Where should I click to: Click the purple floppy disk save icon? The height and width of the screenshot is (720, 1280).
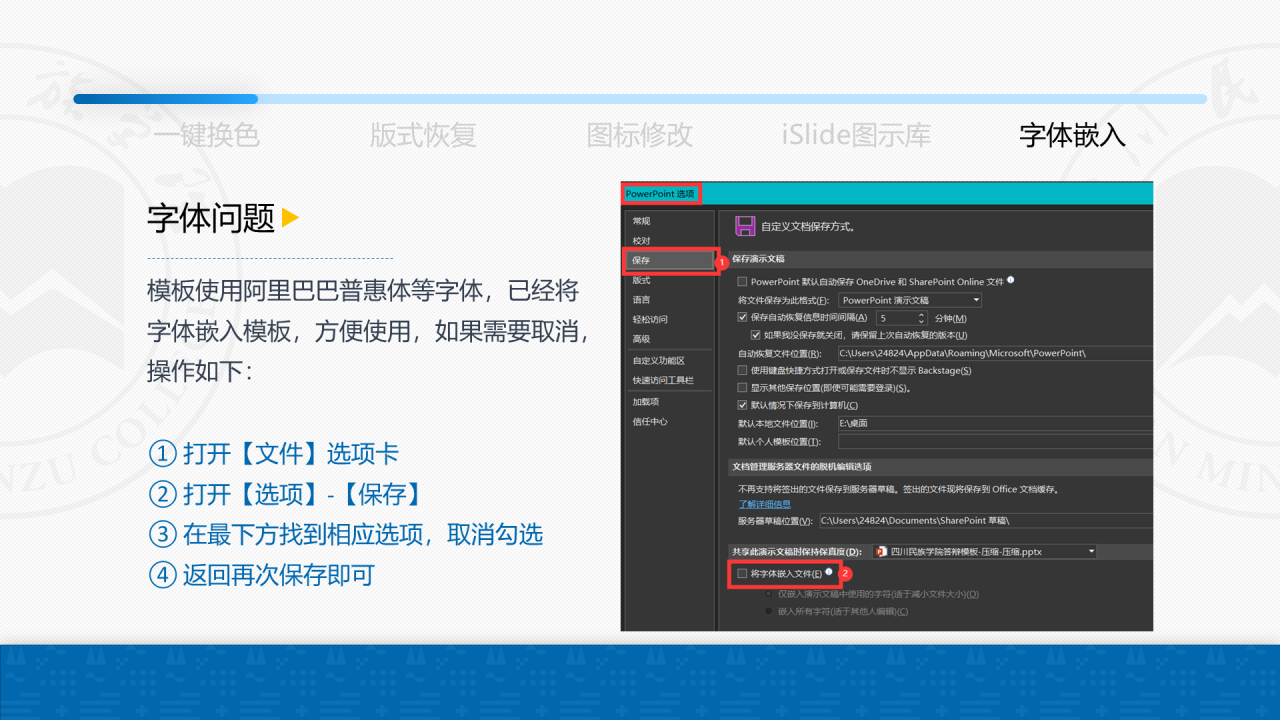[744, 226]
